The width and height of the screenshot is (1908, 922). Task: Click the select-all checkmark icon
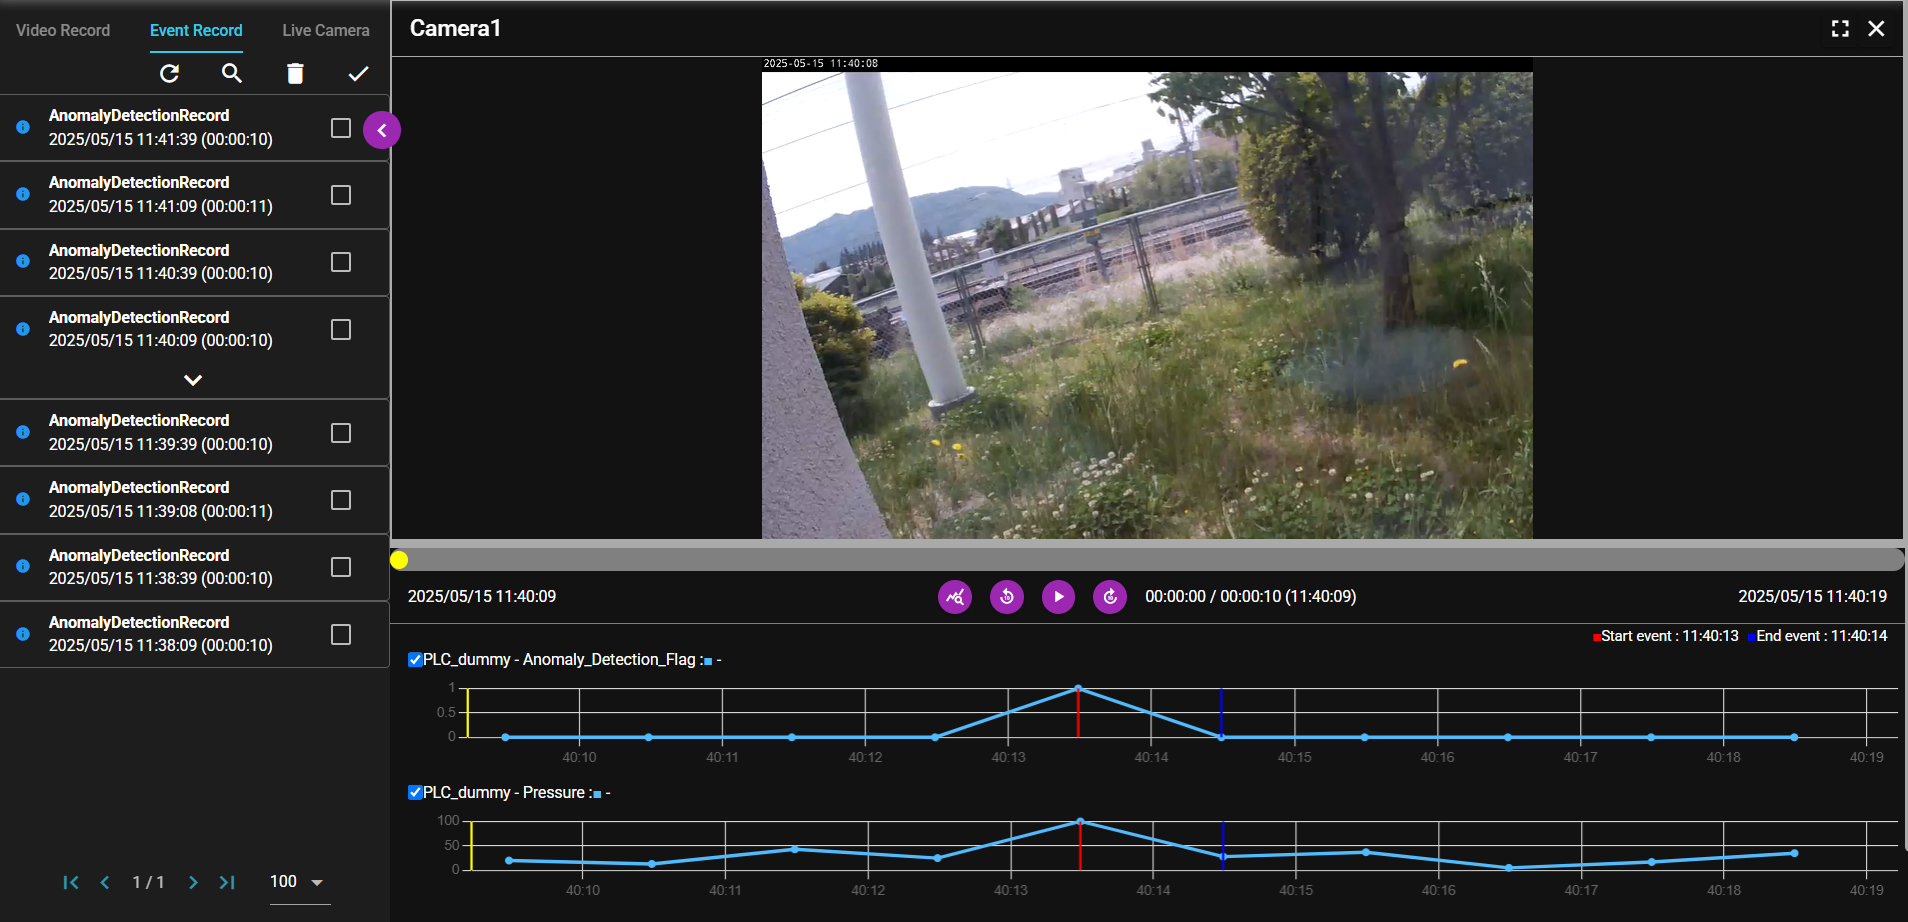pyautogui.click(x=358, y=73)
